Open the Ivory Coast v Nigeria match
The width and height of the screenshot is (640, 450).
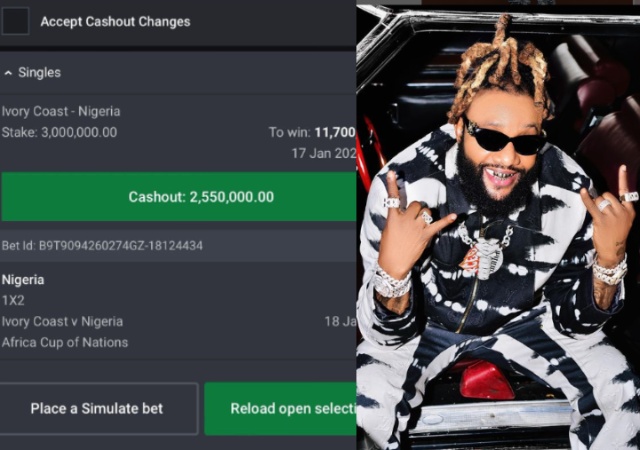tap(62, 322)
